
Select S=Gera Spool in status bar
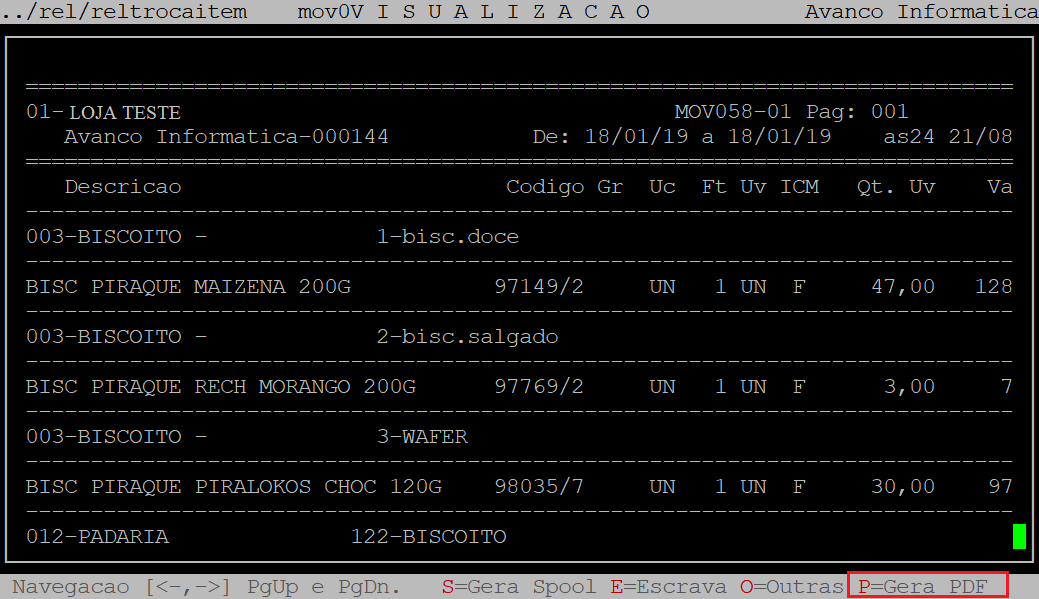(518, 587)
